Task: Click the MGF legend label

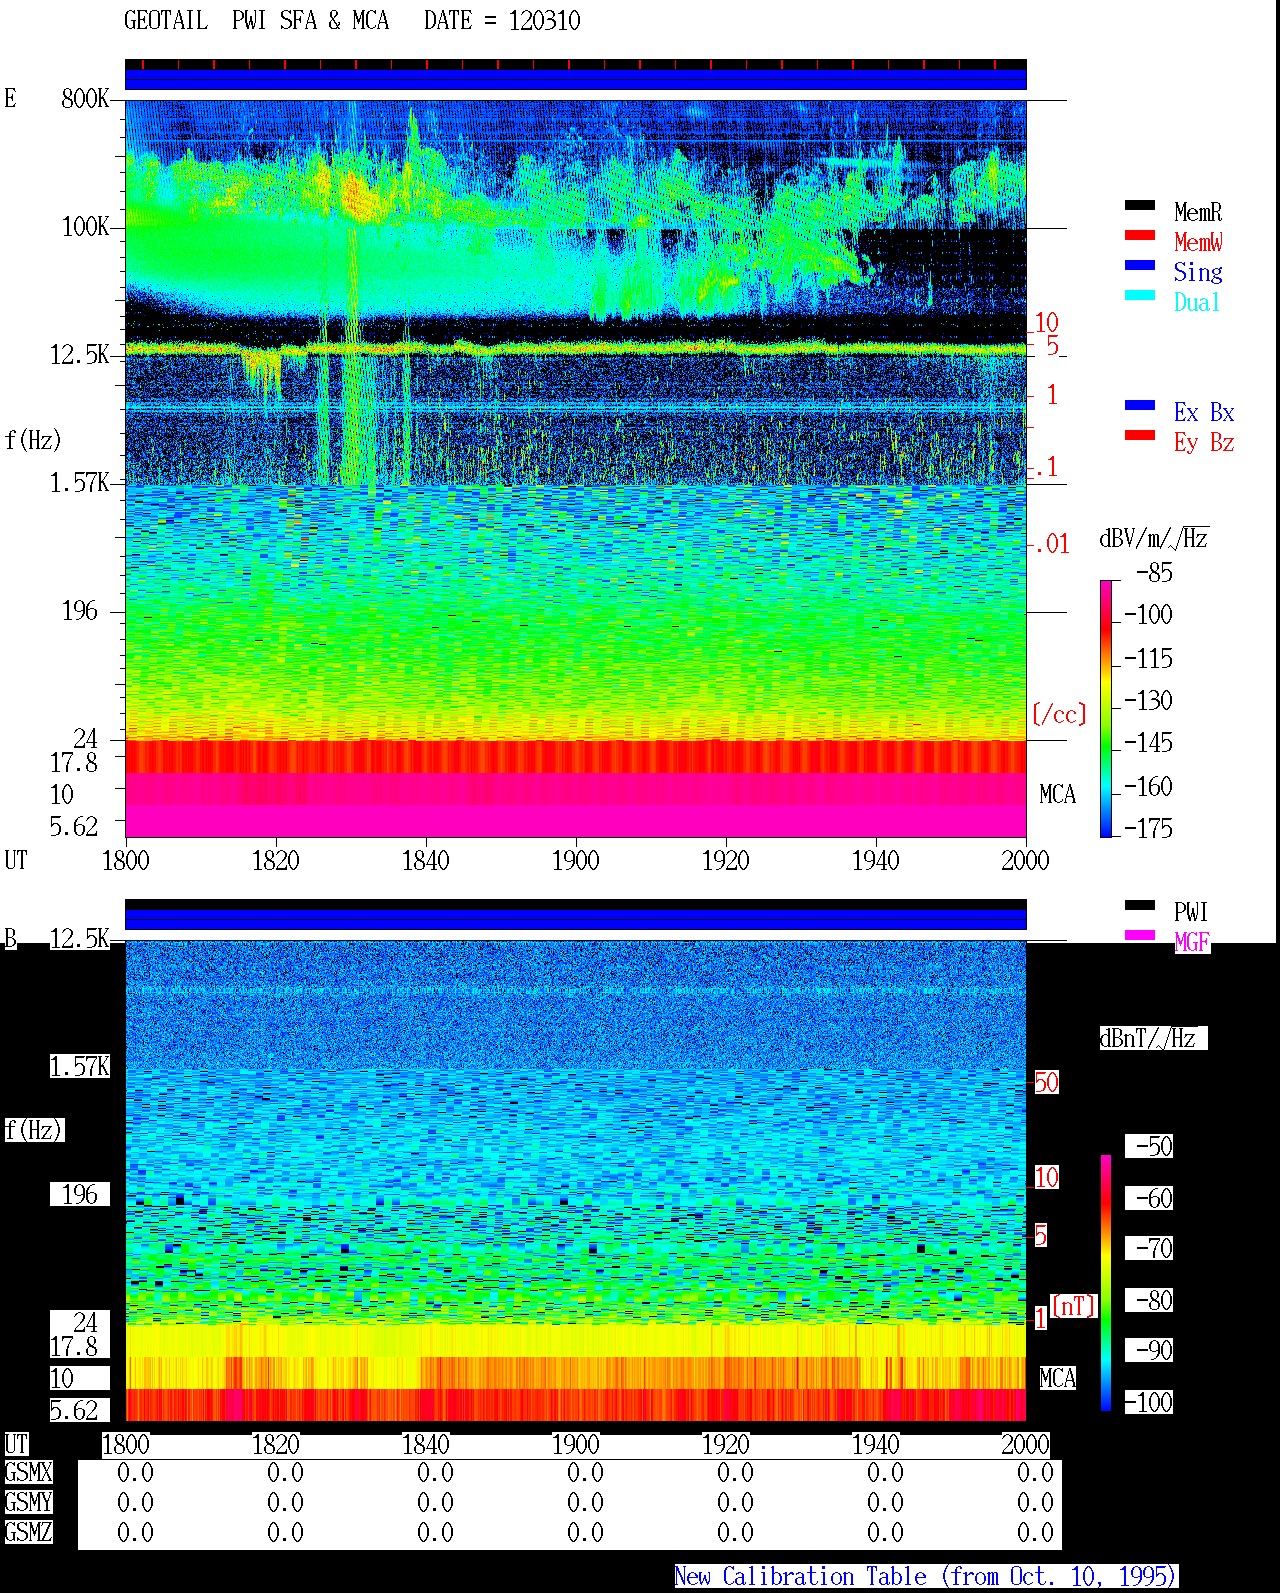Action: click(x=1192, y=942)
